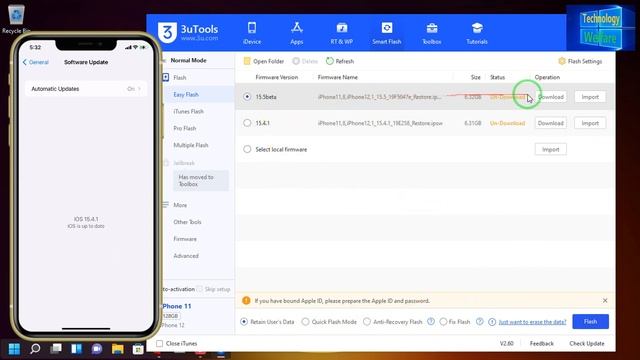This screenshot has width=640, height=360.
Task: Click the blue Flash button
Action: [590, 322]
